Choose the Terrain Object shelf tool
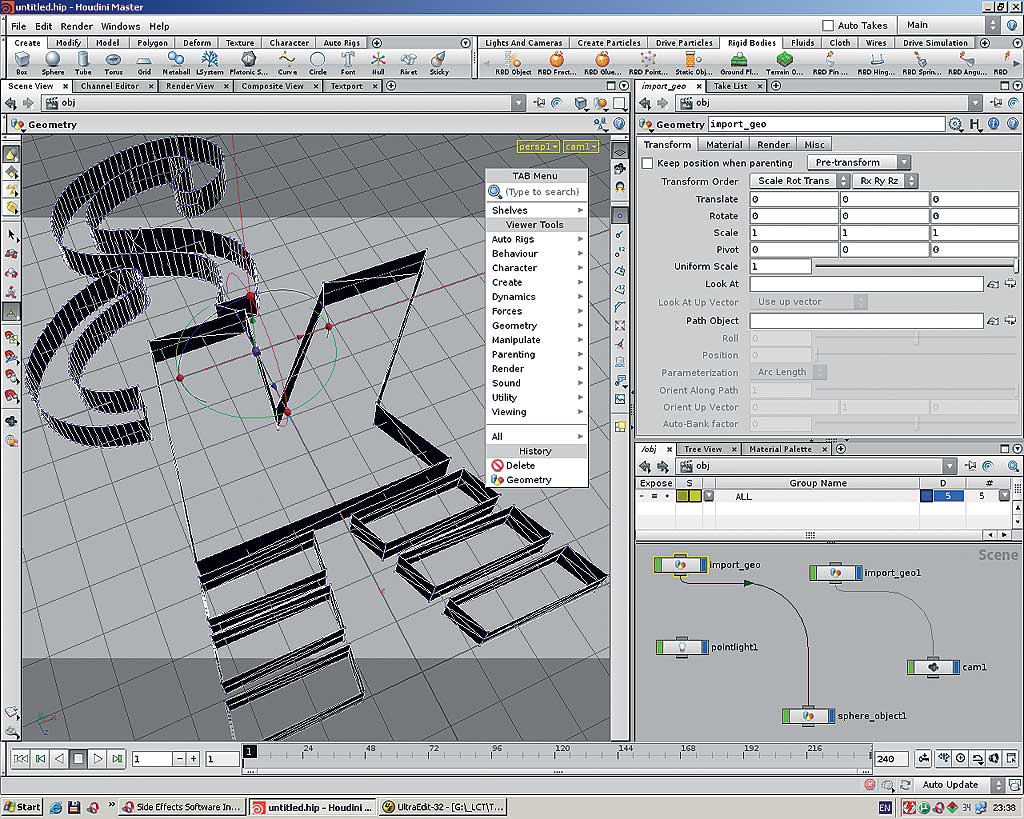1024x819 pixels. click(784, 63)
